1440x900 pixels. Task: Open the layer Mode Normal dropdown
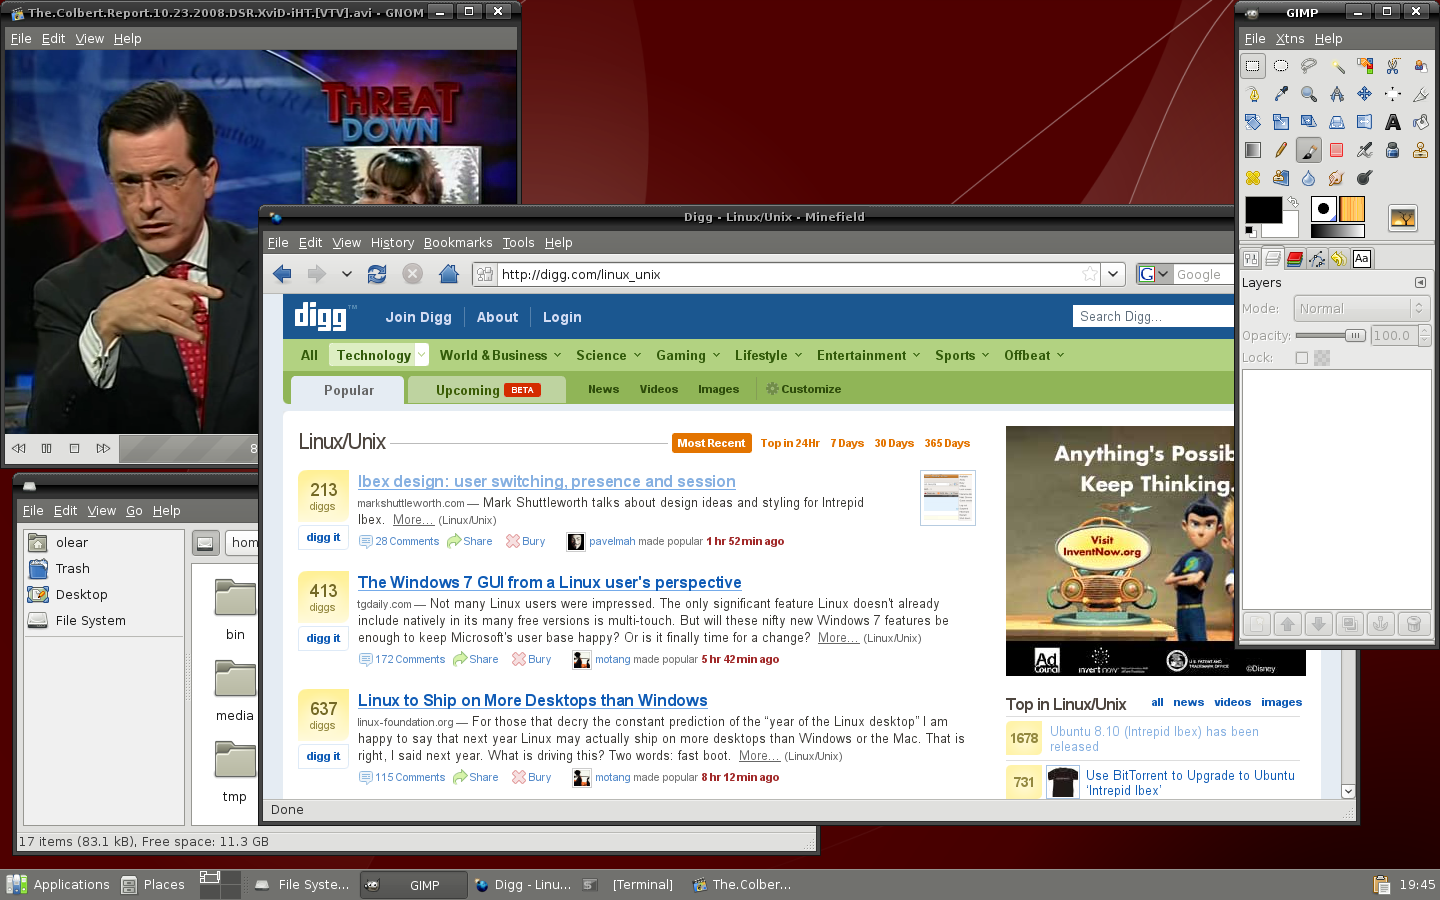click(x=1361, y=309)
